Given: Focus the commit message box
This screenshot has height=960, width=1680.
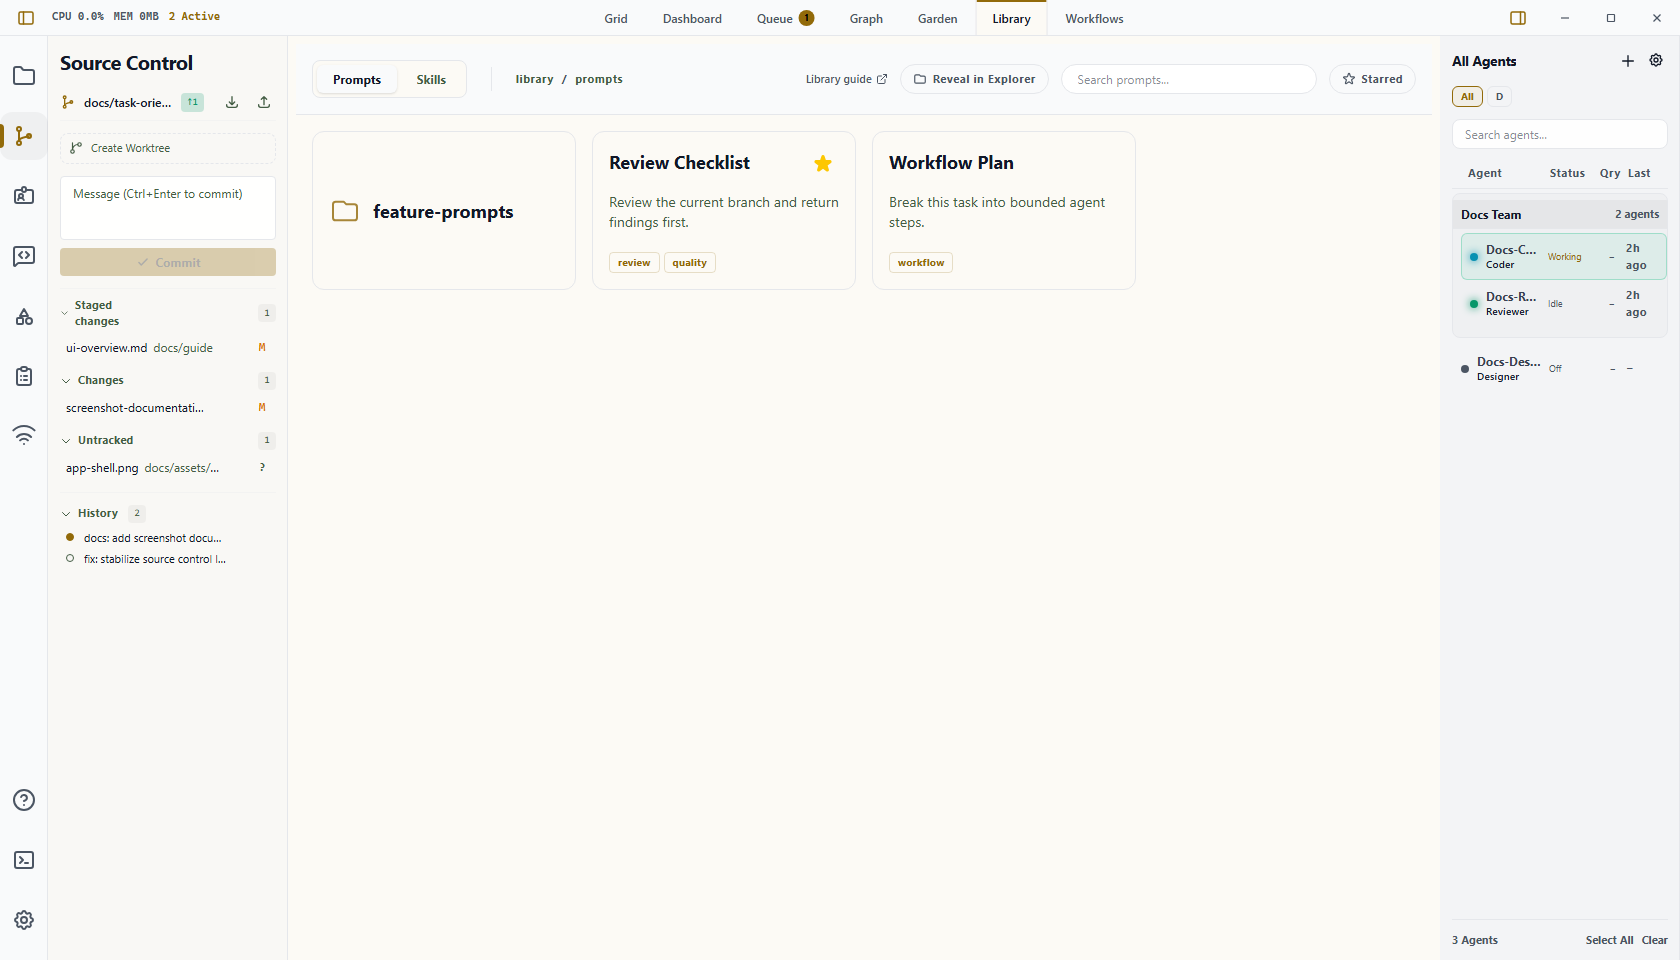Looking at the screenshot, I should 168,208.
